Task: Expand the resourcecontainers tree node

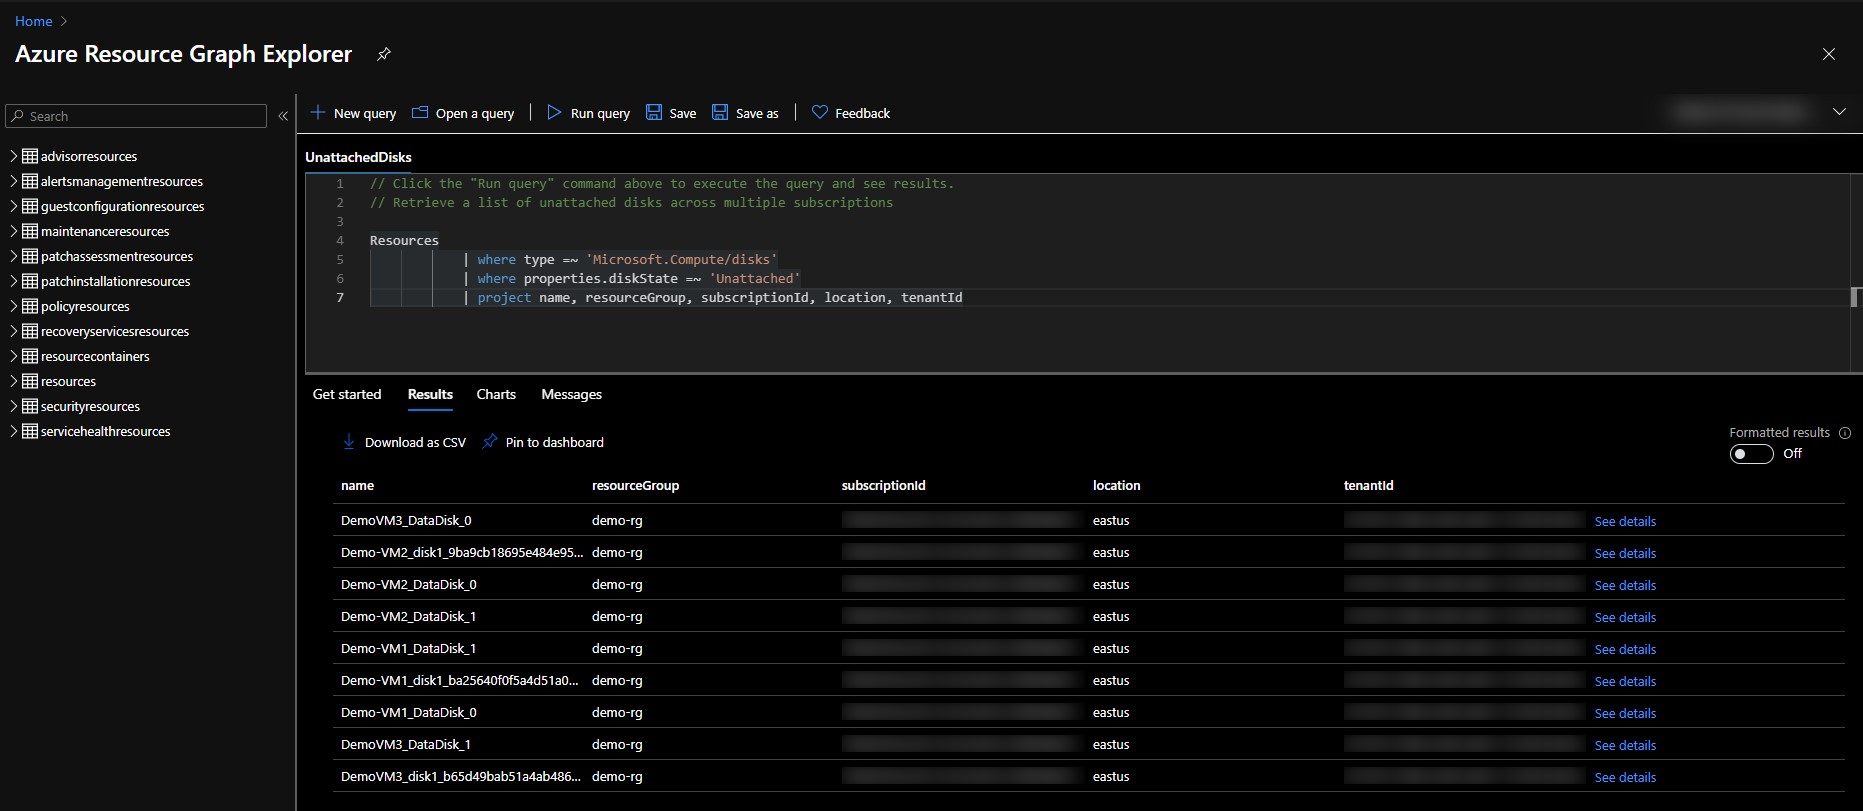Action: pyautogui.click(x=14, y=356)
